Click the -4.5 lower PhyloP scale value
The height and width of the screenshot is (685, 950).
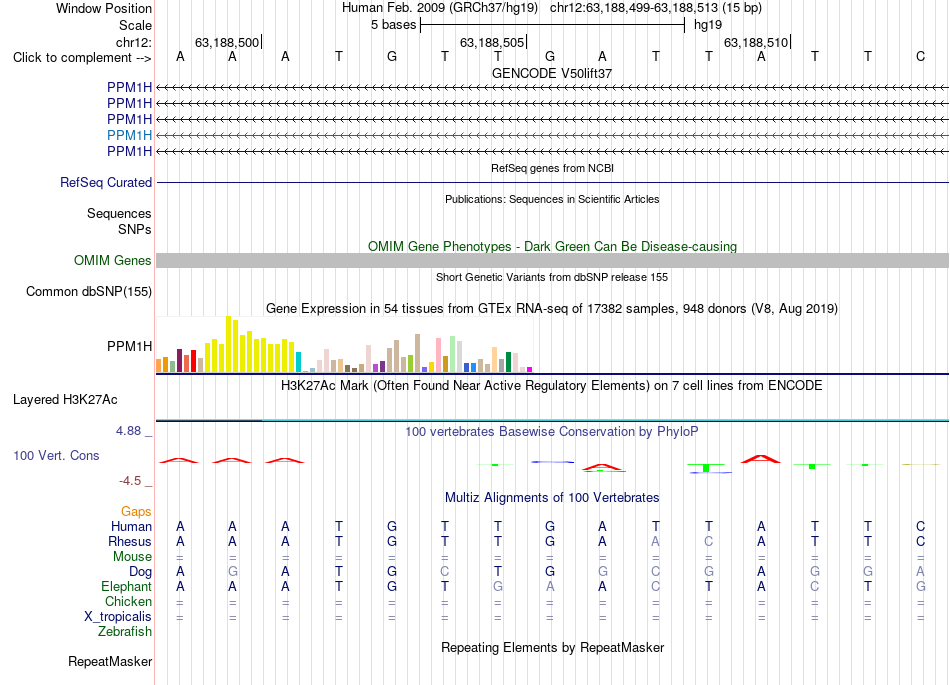point(130,481)
